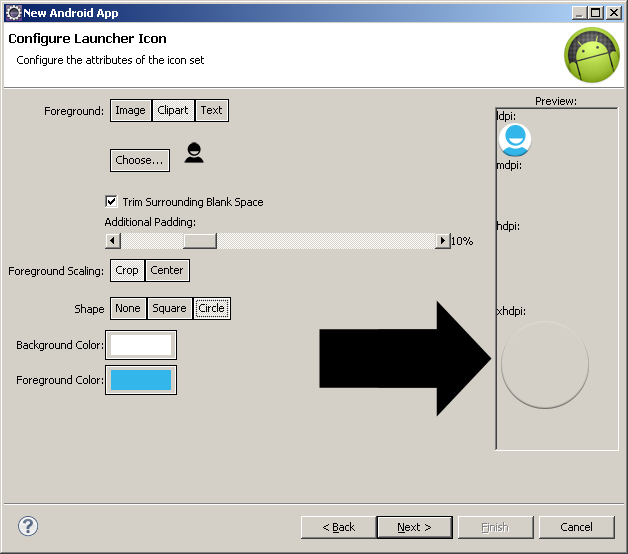
Task: Click the help question mark icon
Action: (28, 526)
